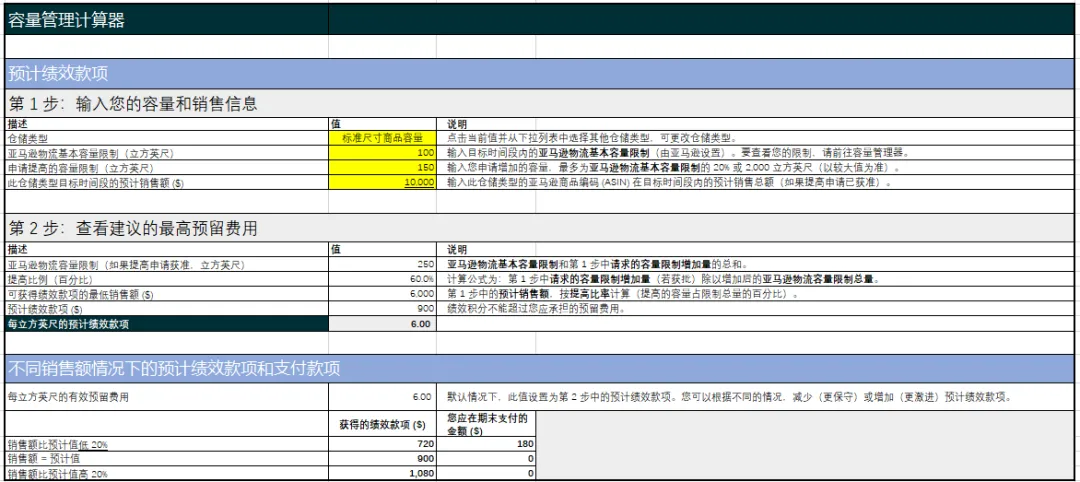Viewport: 1080px width, 482px height.
Task: Select the yellow cell with value 100
Action: pyautogui.click(x=382, y=152)
